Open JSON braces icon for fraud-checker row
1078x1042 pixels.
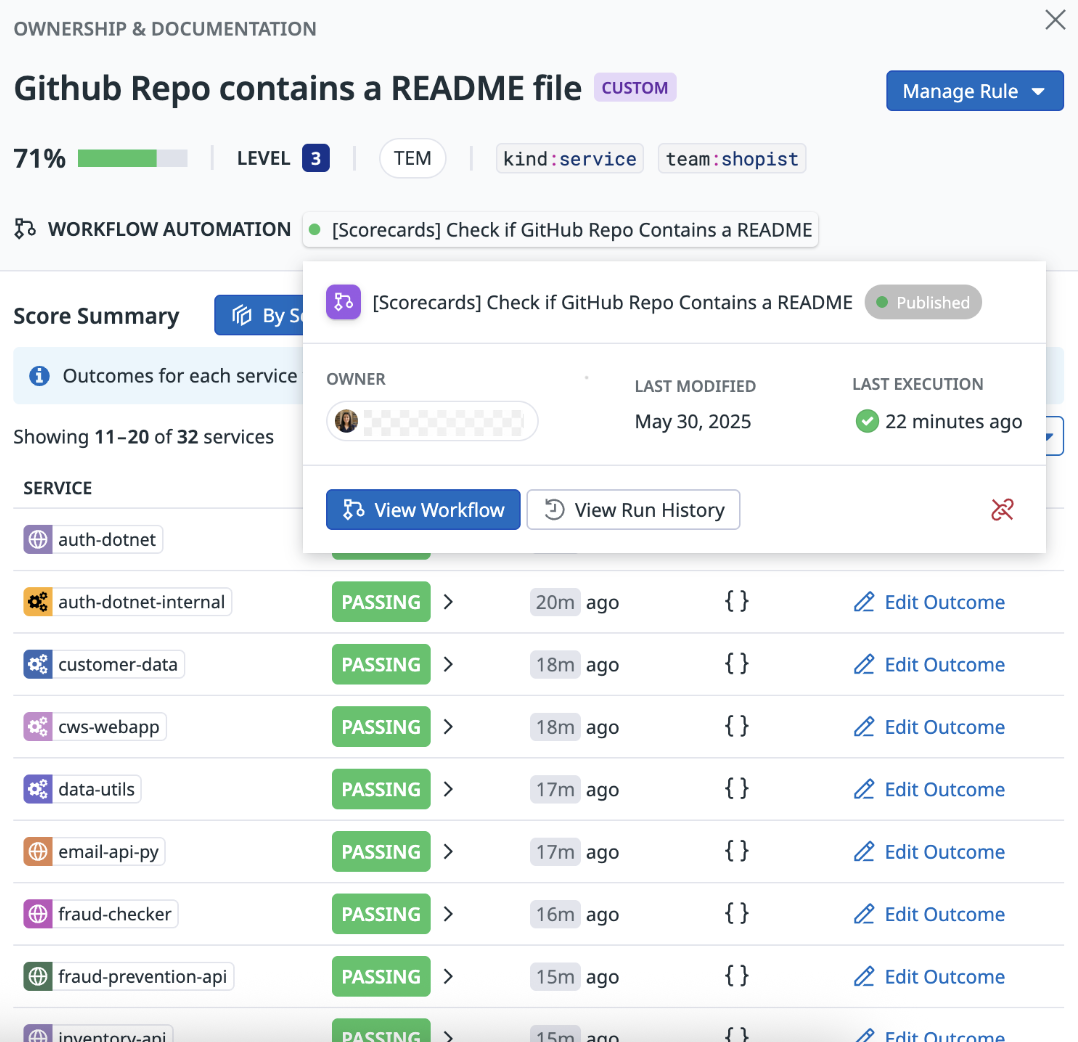[736, 914]
